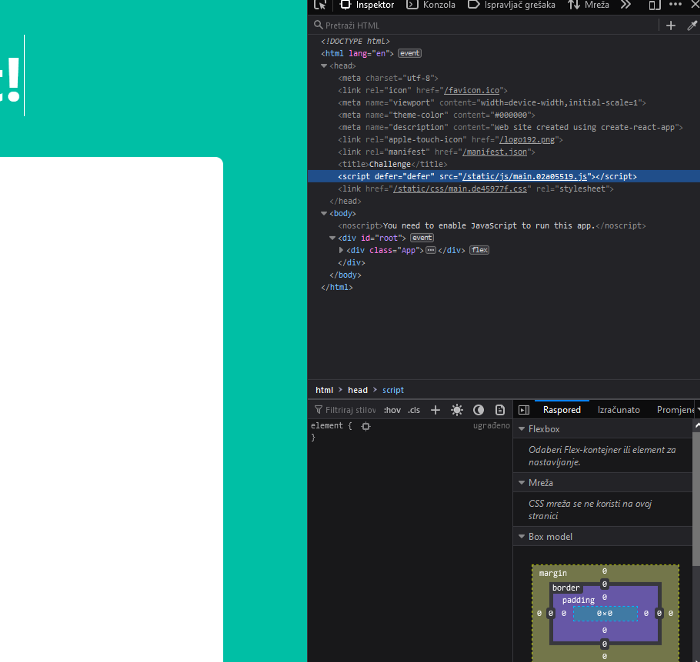Collapse the Flexbox section
The width and height of the screenshot is (700, 662).
[521, 429]
